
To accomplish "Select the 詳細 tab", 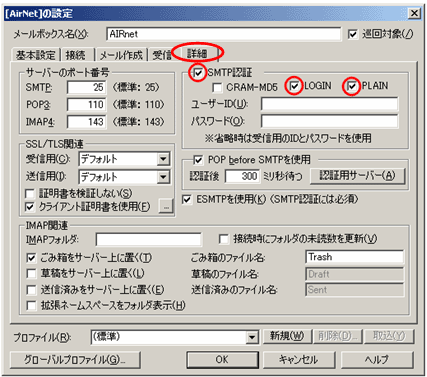I will coord(198,53).
